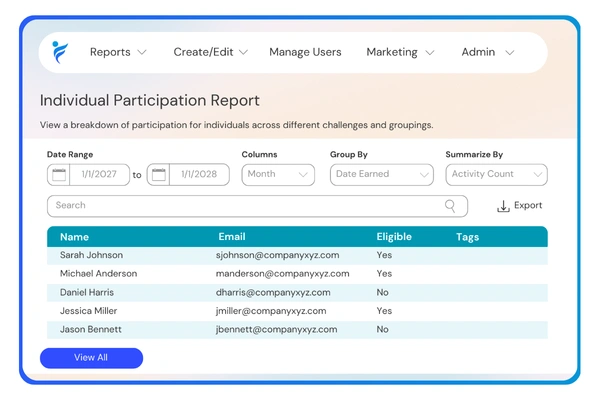Select the Michael Anderson row name
Image resolution: width=600 pixels, height=400 pixels.
98,274
